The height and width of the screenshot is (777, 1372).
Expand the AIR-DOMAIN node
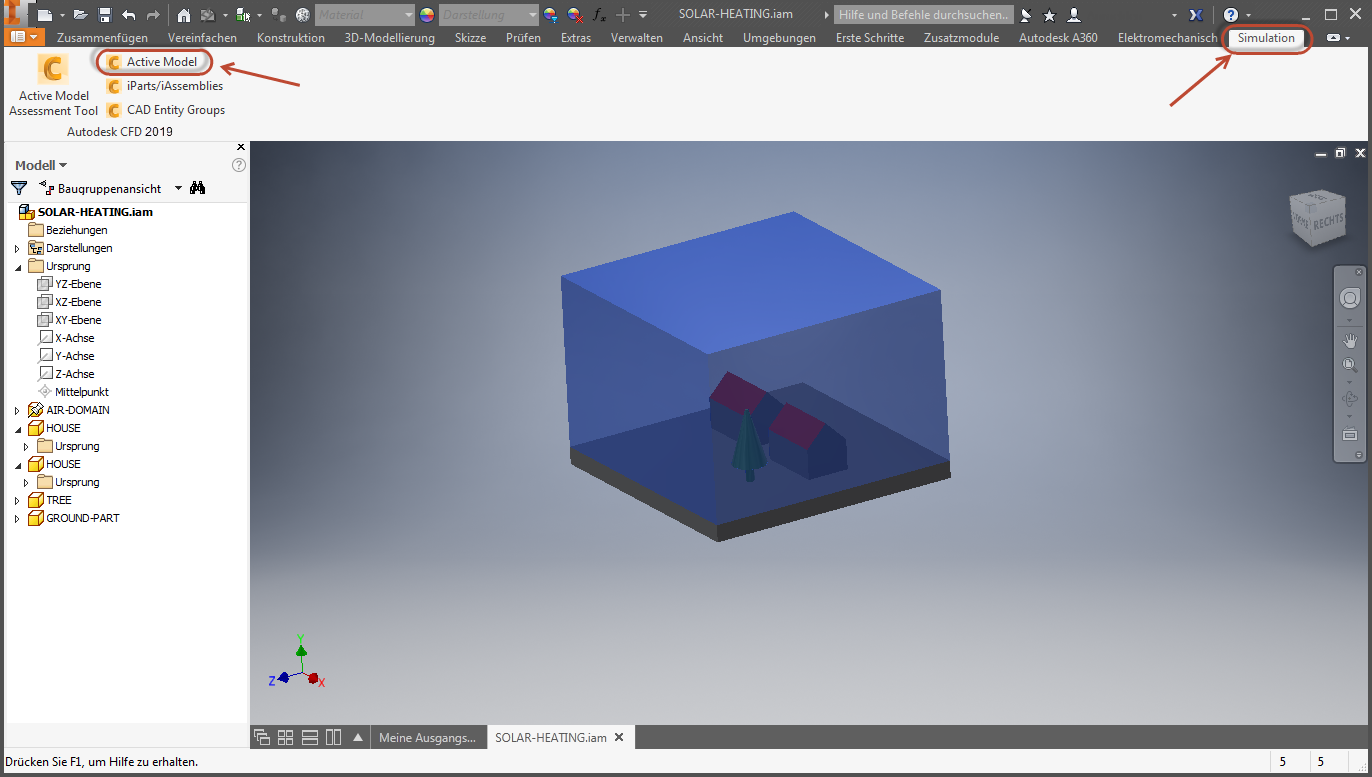pos(17,410)
